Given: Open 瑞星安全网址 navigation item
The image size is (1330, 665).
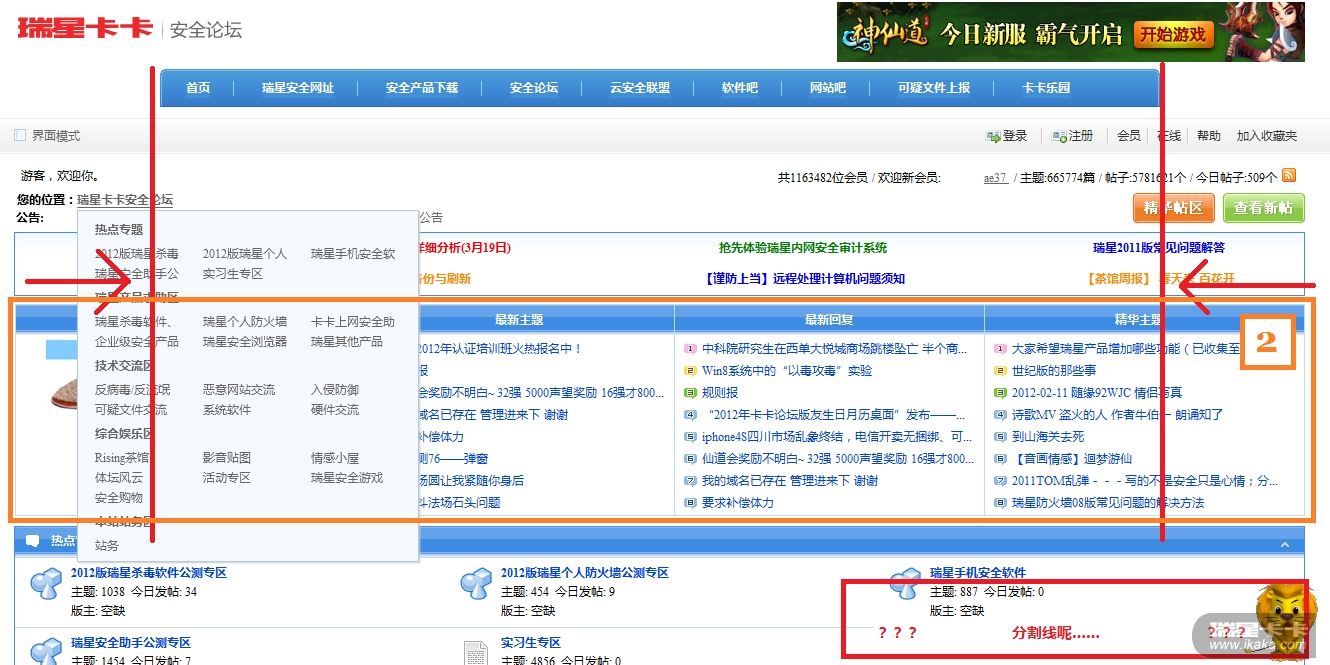Looking at the screenshot, I should 298,88.
